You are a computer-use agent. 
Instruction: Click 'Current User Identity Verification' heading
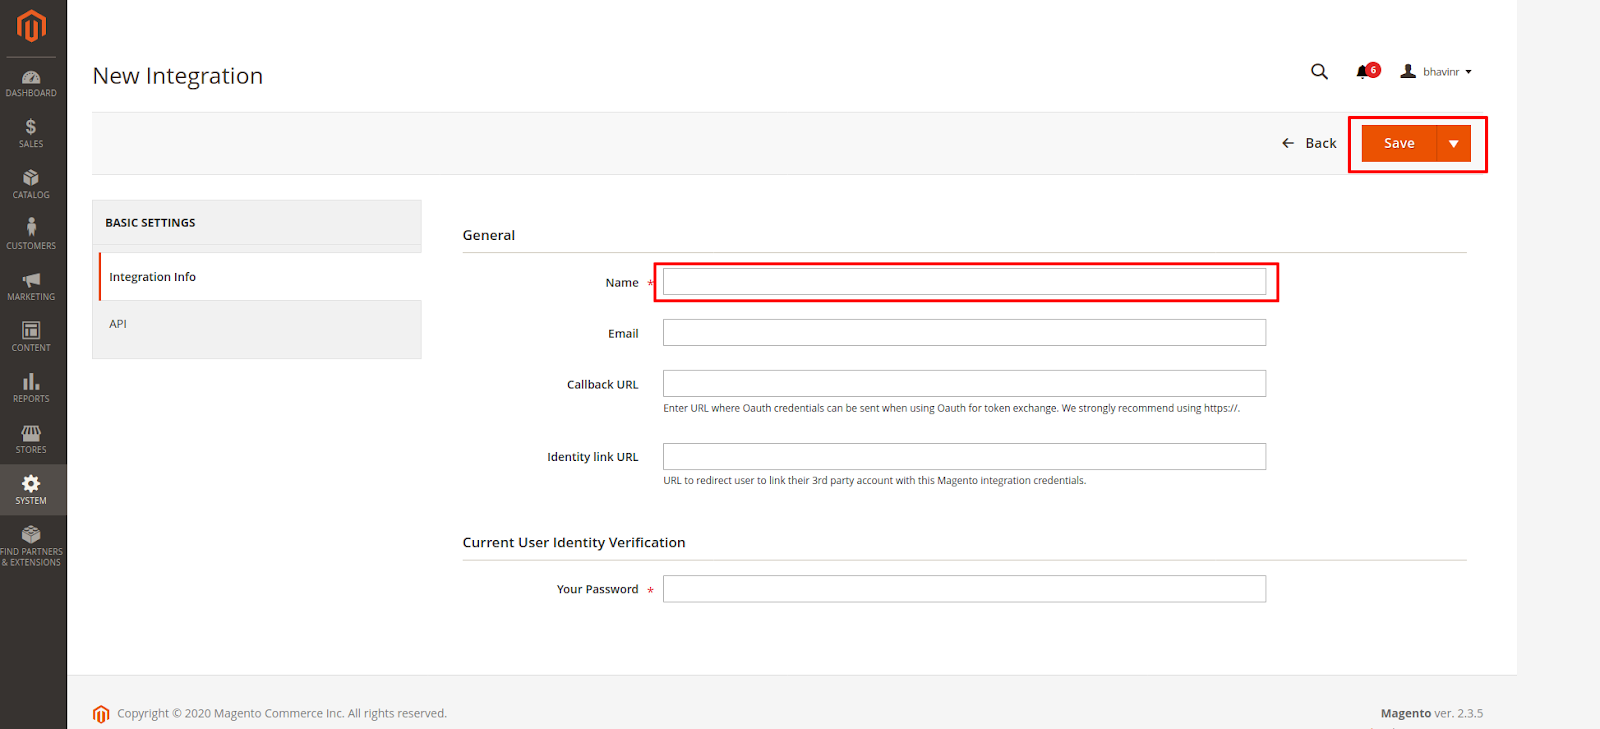point(574,542)
